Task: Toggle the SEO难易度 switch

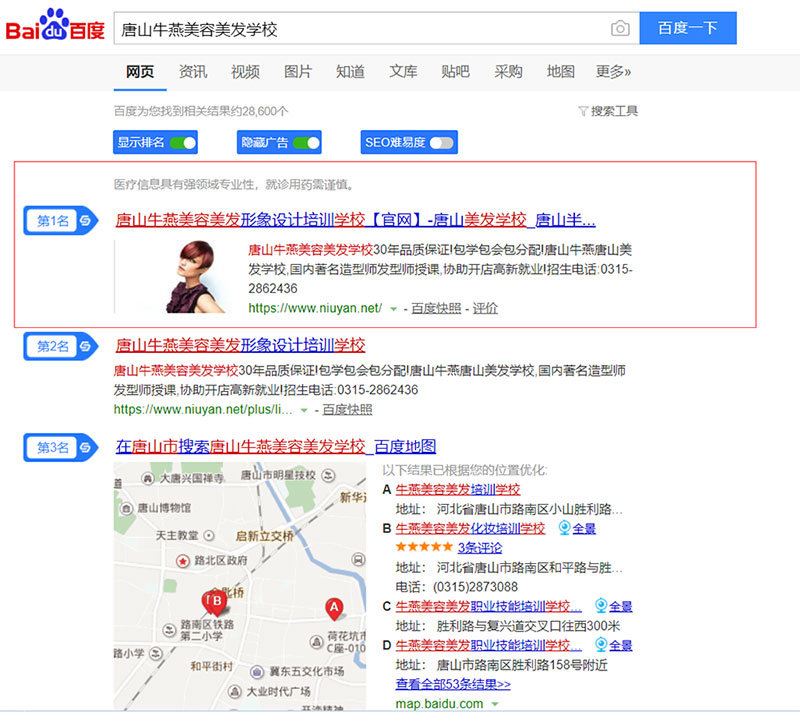Action: coord(441,142)
